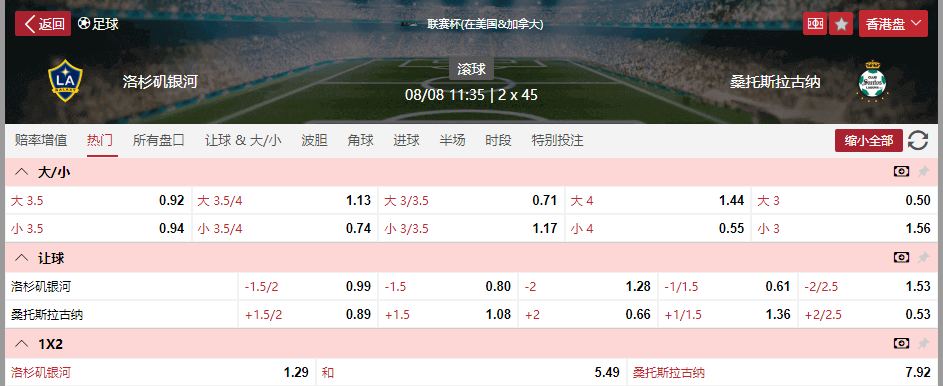The height and width of the screenshot is (386, 943).
Task: Select handicap +1.5 odds 1.08
Action: (x=448, y=314)
